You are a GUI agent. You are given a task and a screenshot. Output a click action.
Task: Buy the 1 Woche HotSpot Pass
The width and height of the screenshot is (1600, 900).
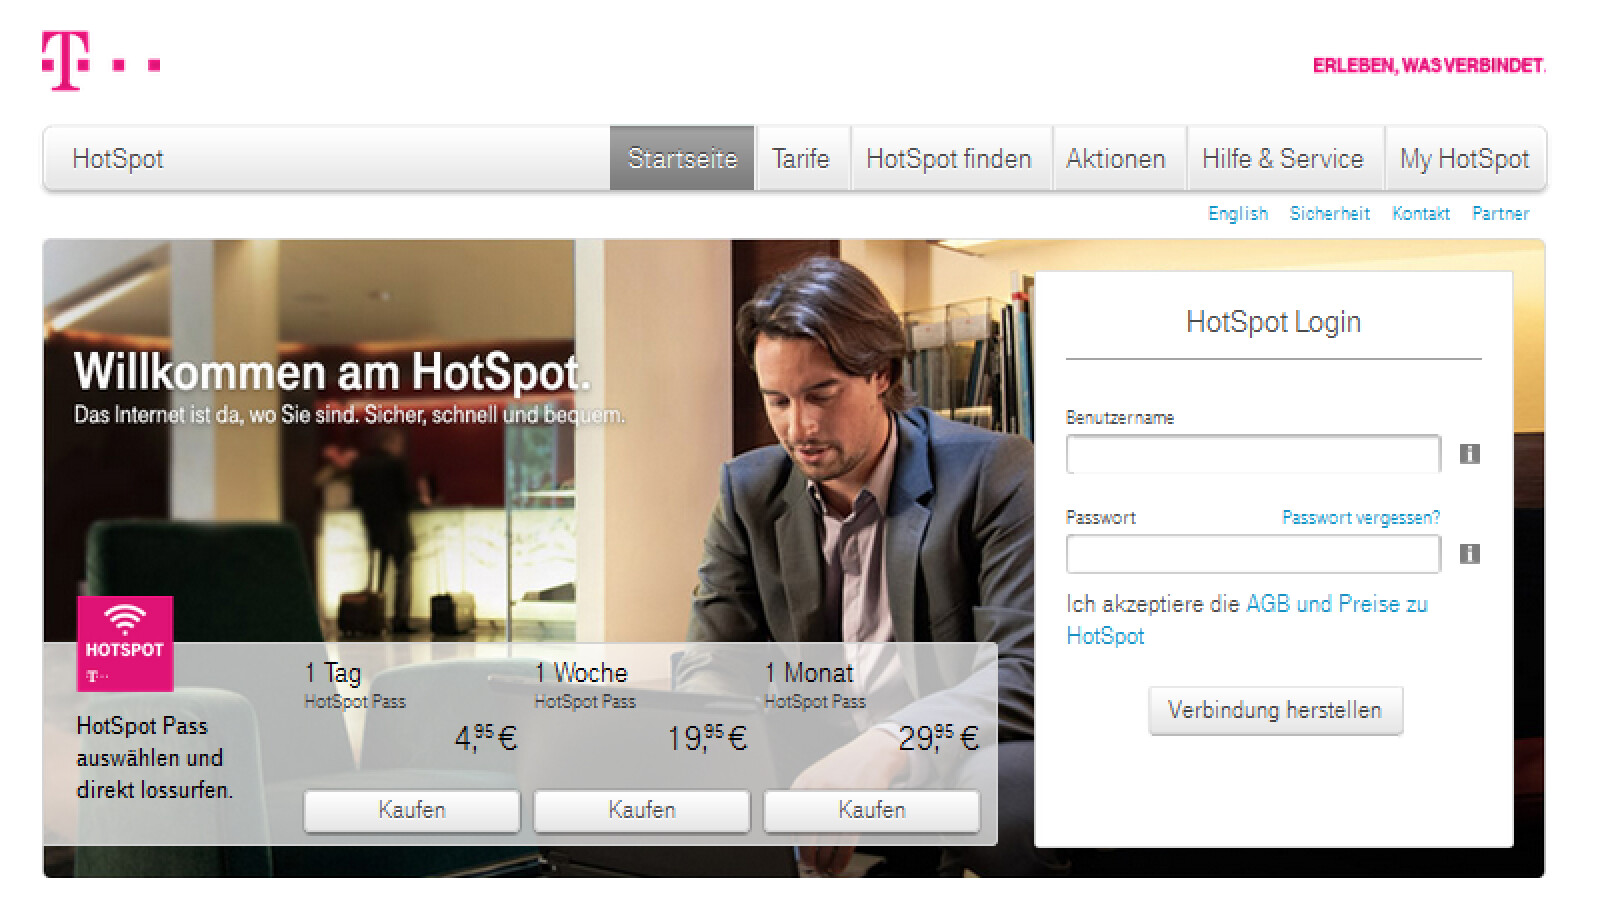[x=642, y=810]
